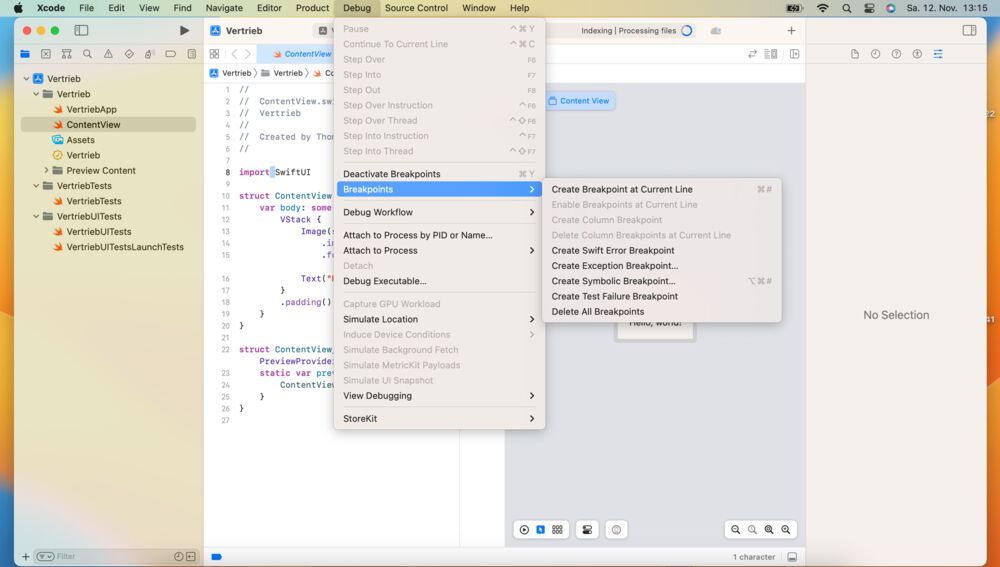Screen dimensions: 1000x567
Task: Zoom the preview canvas to 100%
Action: pos(752,529)
